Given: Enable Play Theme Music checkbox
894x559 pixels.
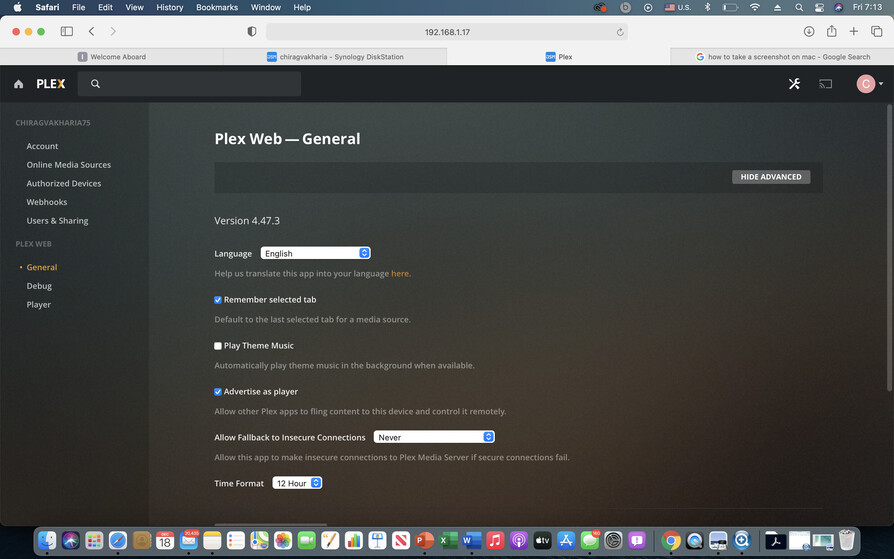Looking at the screenshot, I should (x=218, y=346).
